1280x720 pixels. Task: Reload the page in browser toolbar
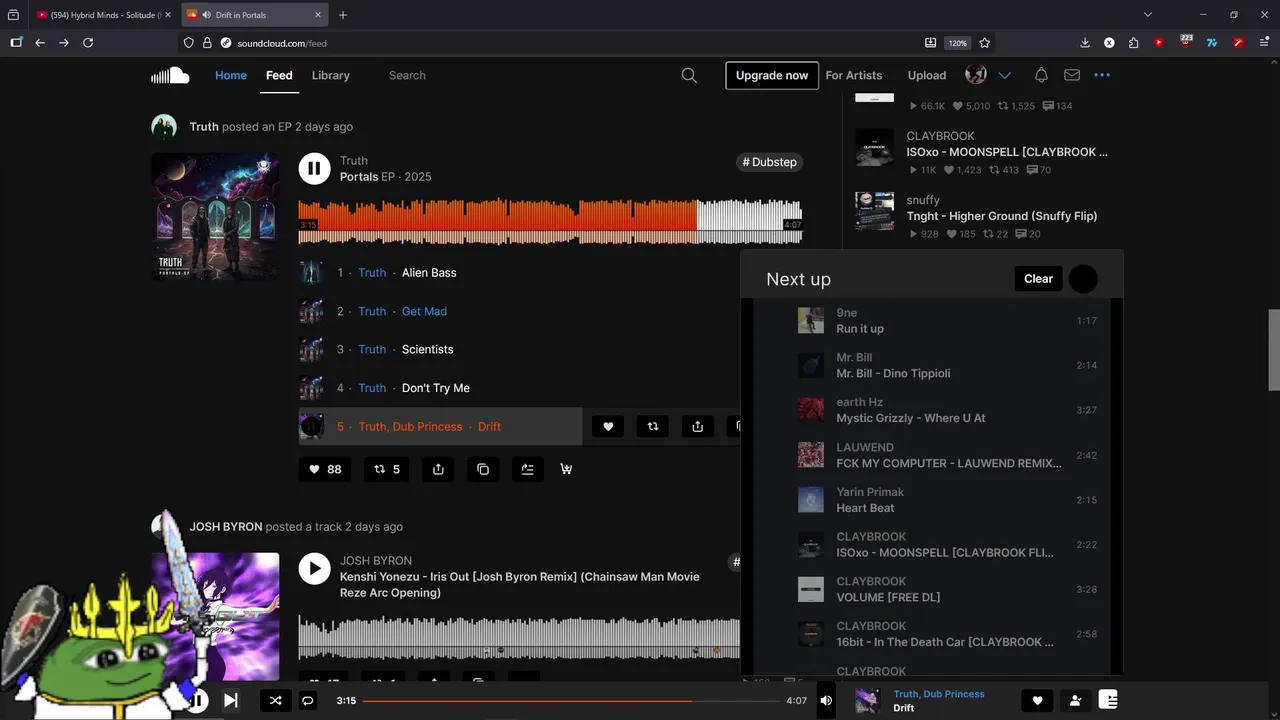pos(88,43)
